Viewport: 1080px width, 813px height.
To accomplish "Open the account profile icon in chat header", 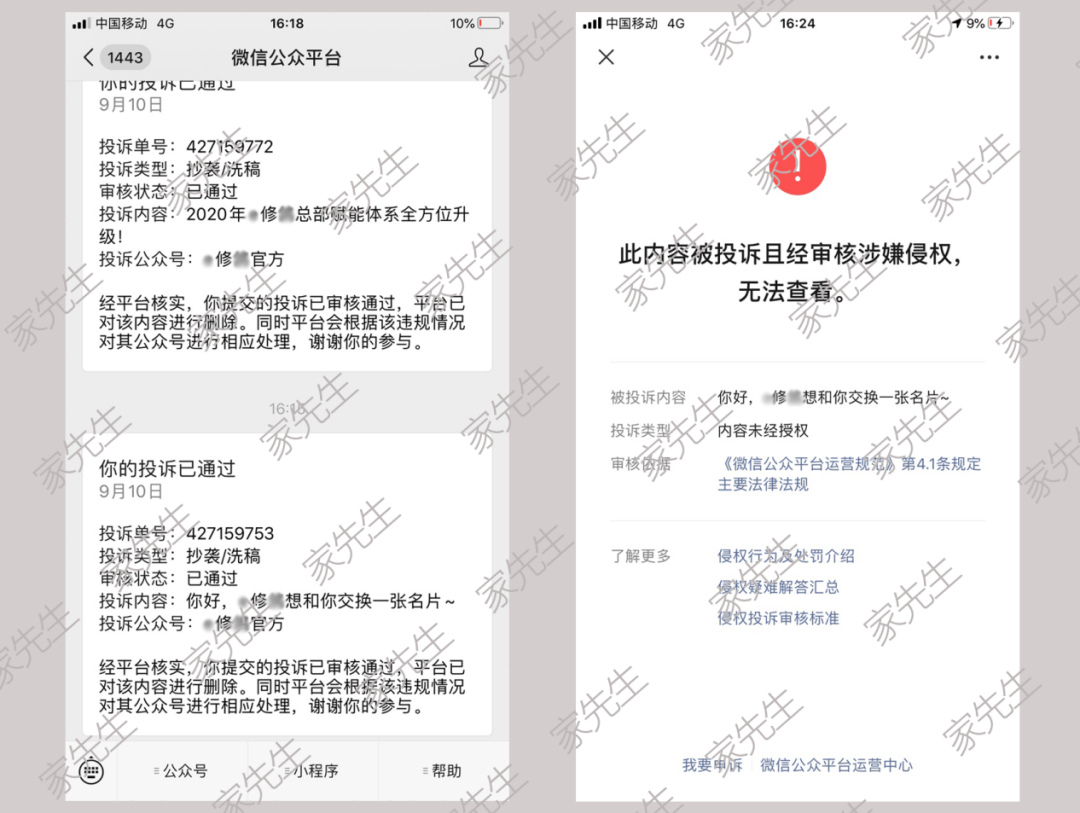I will [479, 57].
